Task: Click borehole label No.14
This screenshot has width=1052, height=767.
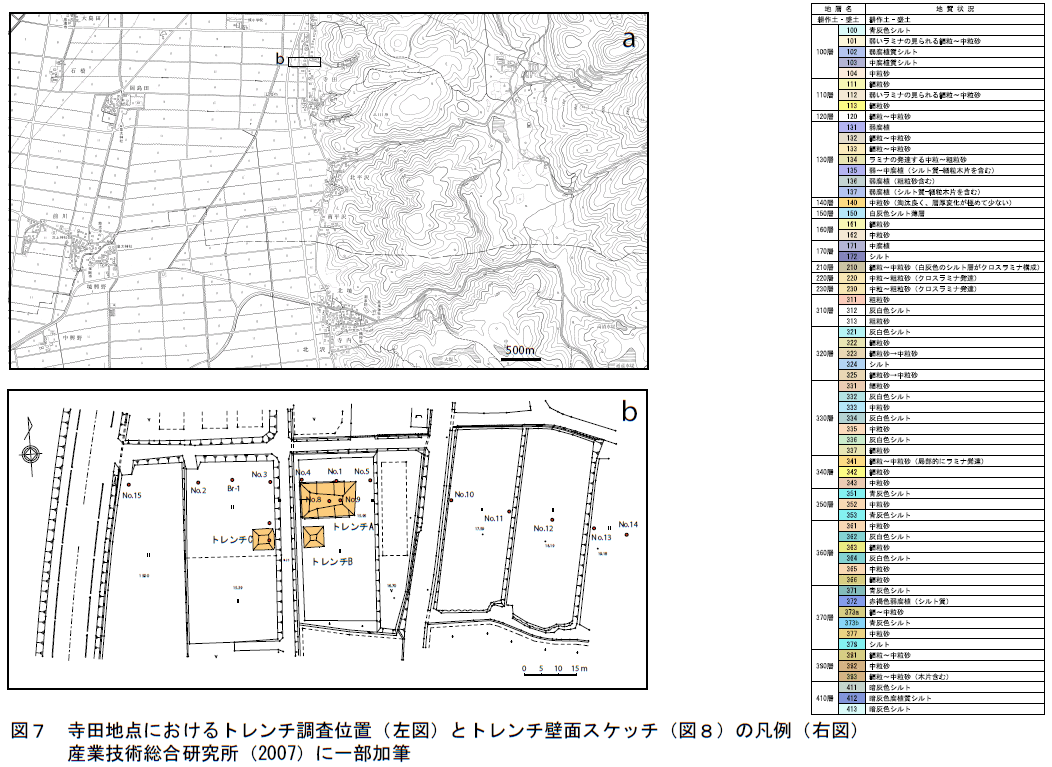Action: coord(628,524)
